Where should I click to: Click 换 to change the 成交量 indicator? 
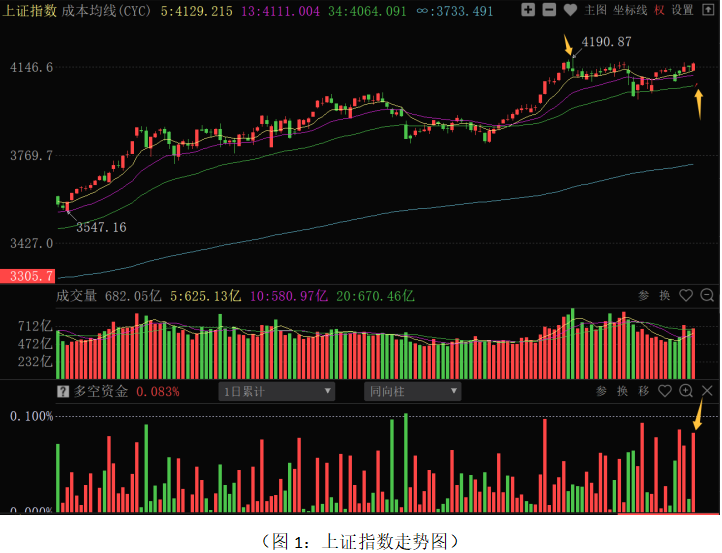[x=665, y=295]
